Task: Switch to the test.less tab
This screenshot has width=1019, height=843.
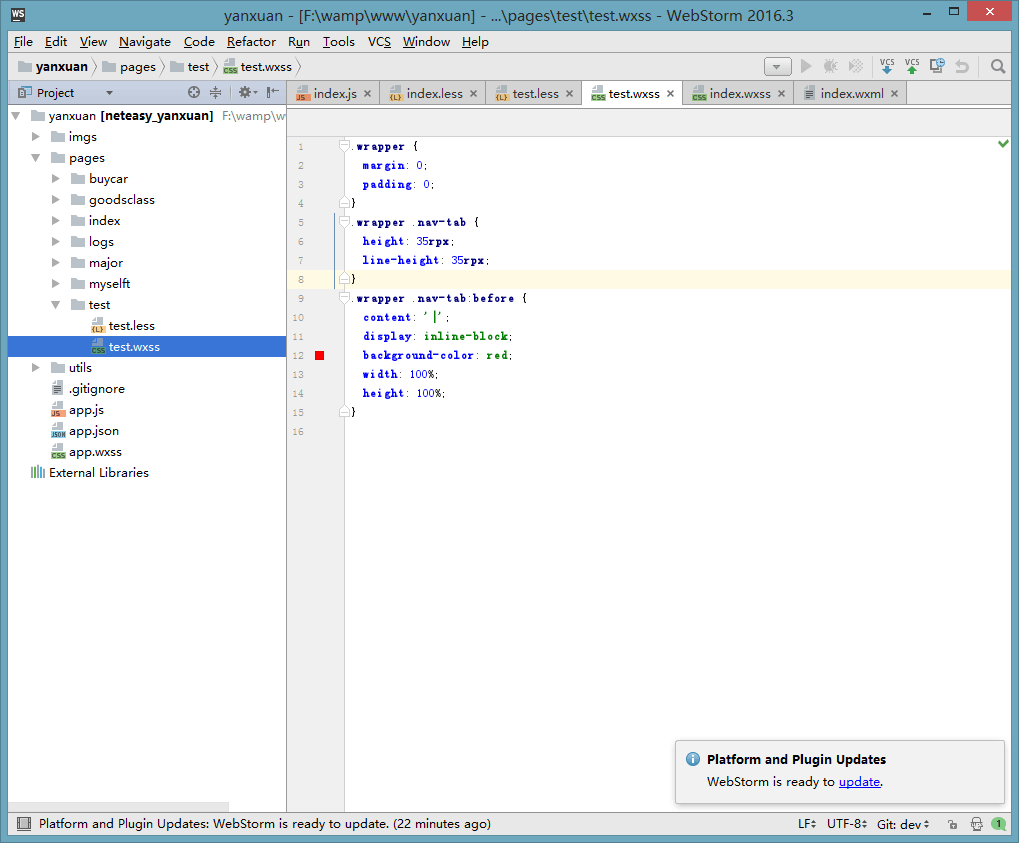Action: 535,94
